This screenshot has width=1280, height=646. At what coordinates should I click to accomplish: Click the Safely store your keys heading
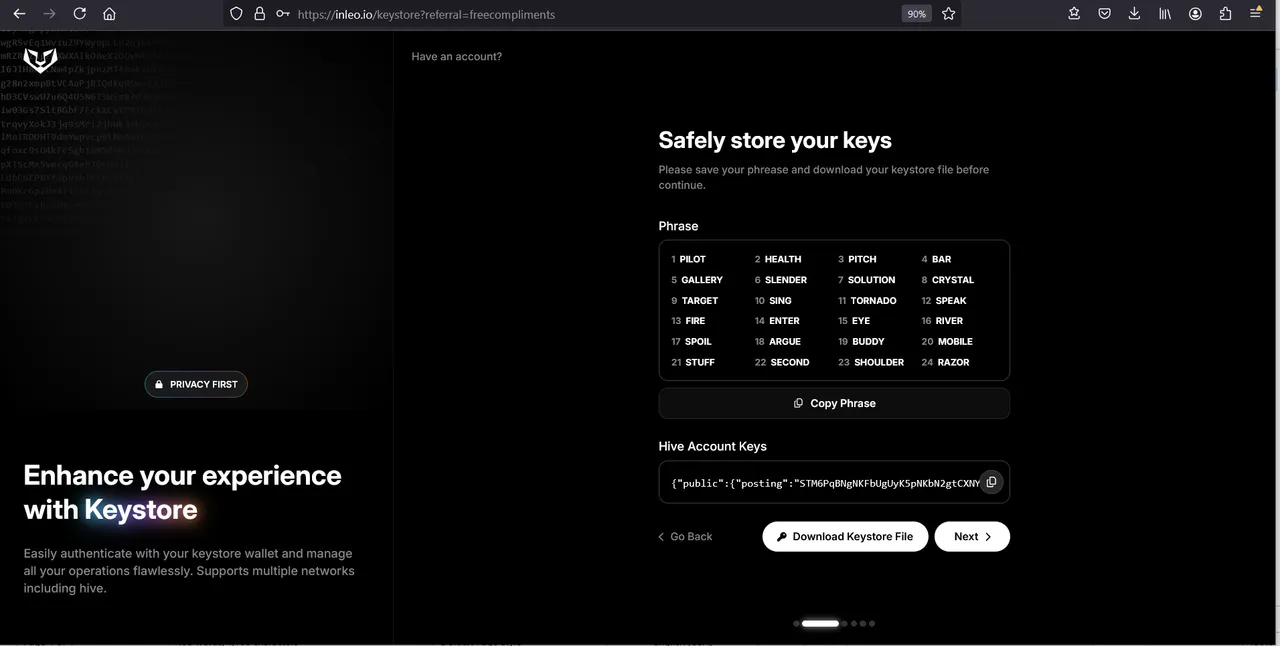pos(775,141)
